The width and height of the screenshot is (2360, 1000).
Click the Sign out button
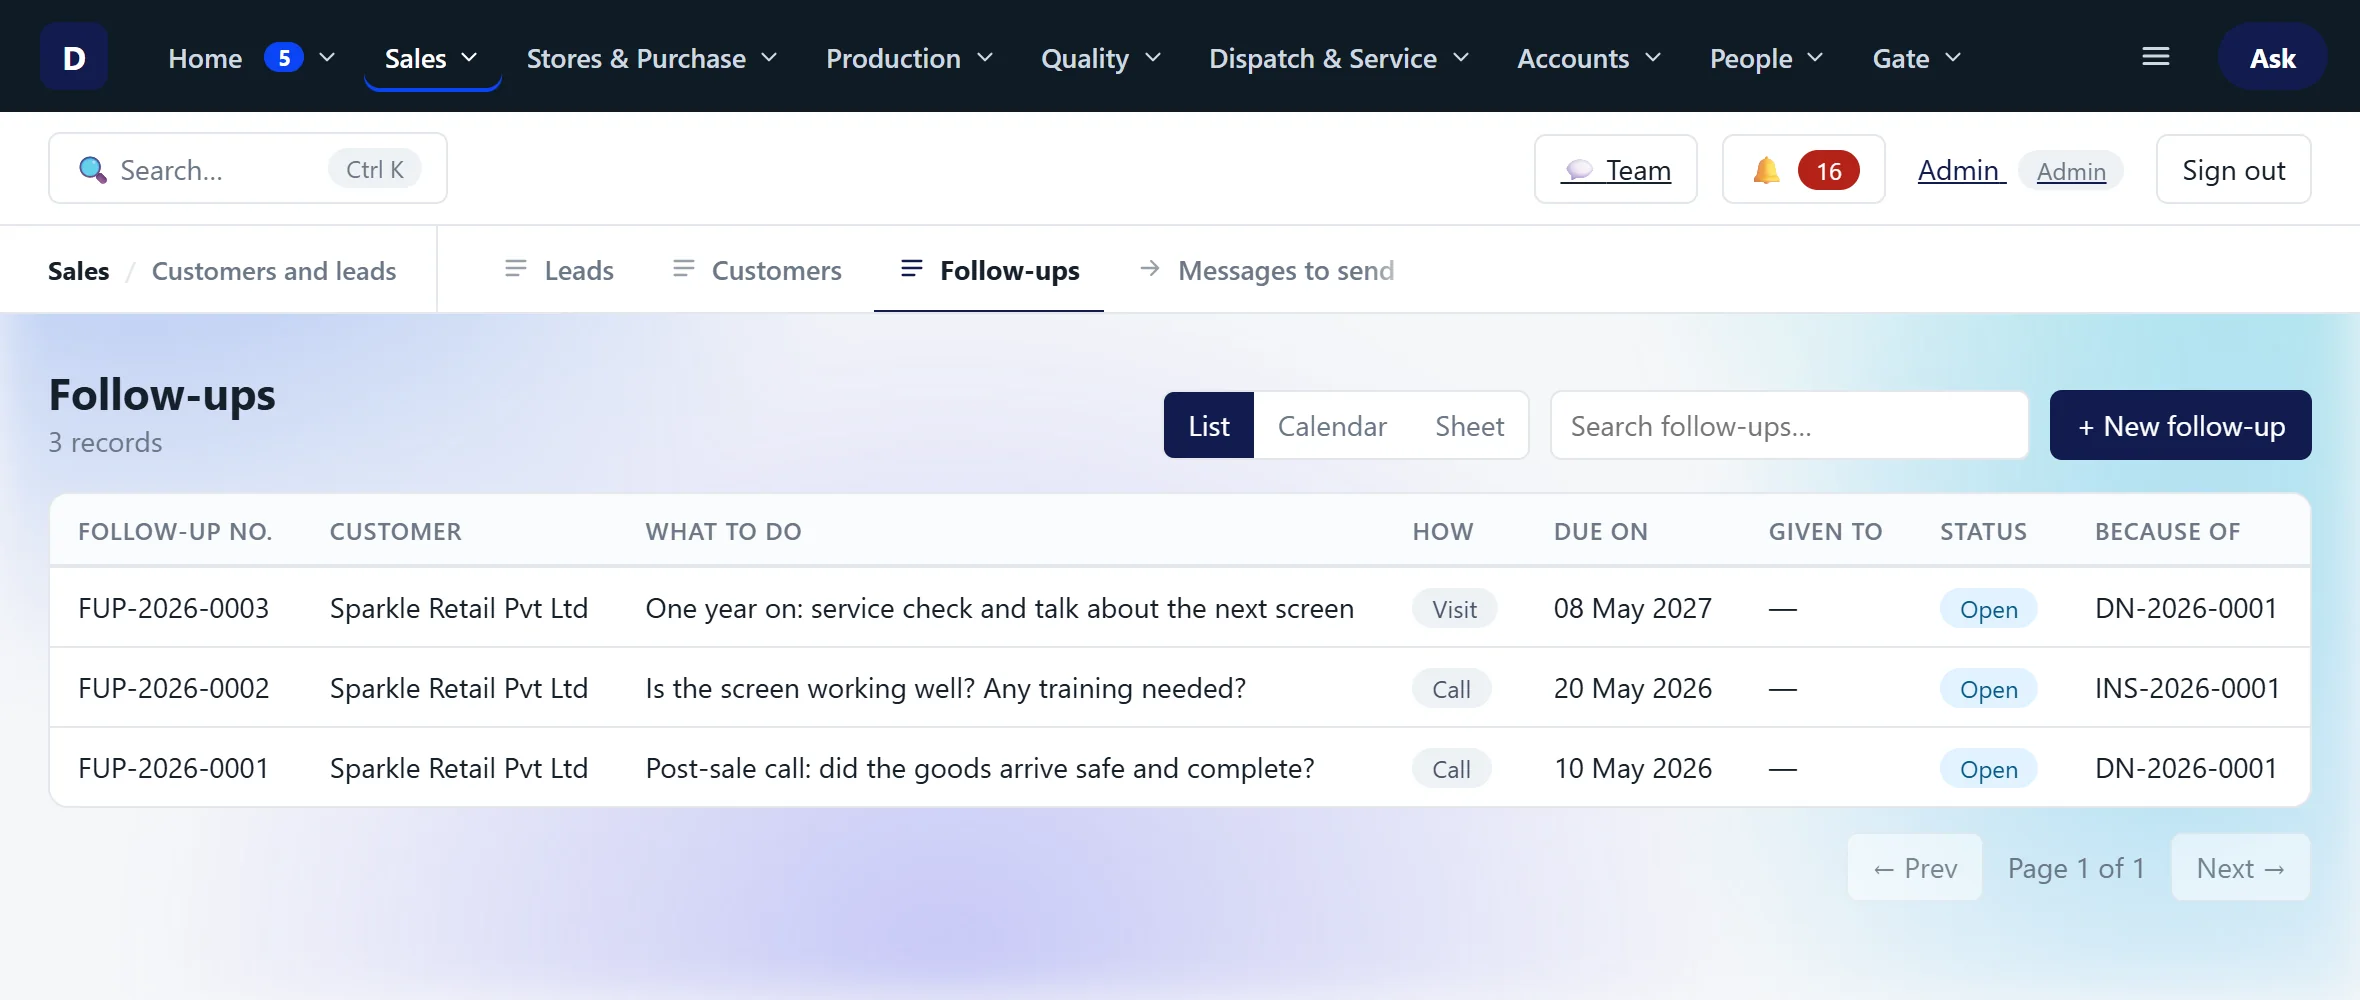2233,170
